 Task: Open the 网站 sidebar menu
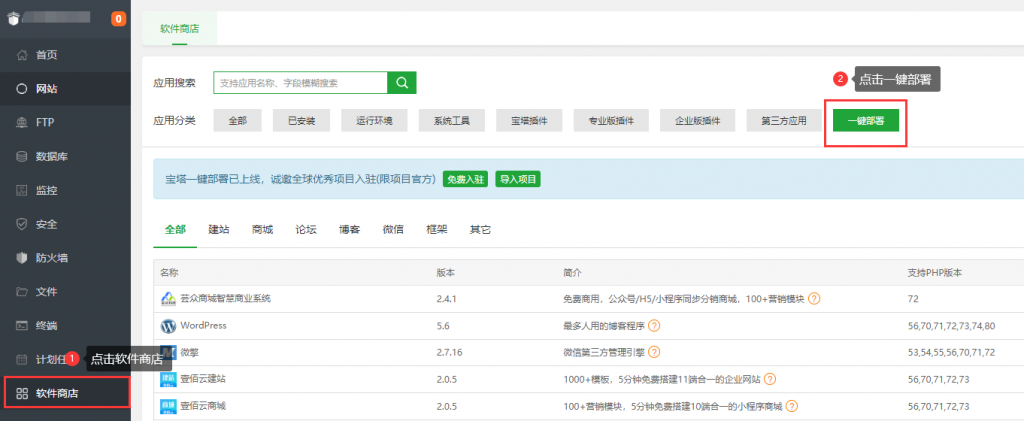point(65,89)
